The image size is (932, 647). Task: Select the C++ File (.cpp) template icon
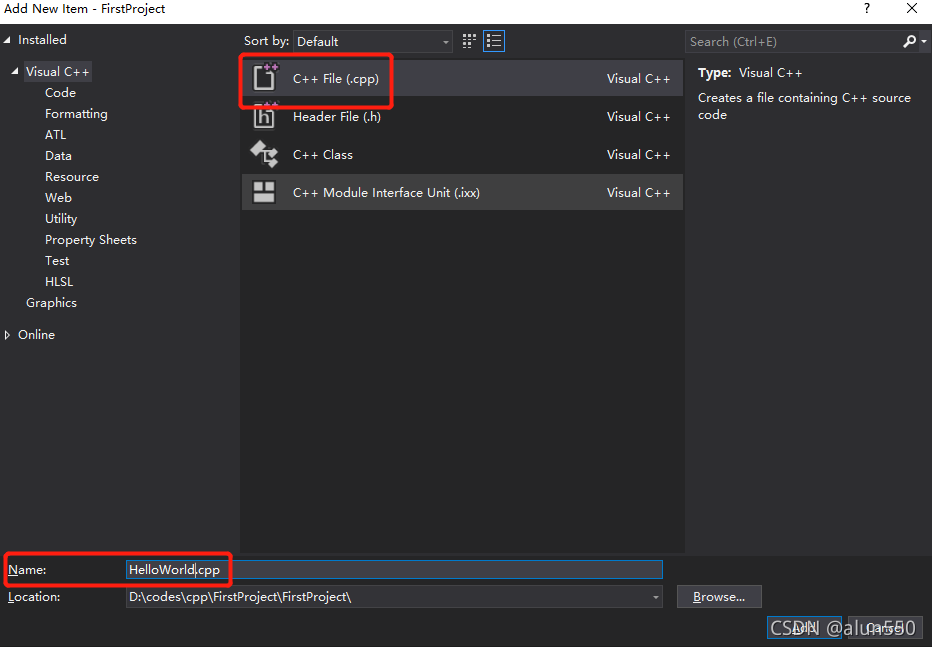(x=265, y=78)
